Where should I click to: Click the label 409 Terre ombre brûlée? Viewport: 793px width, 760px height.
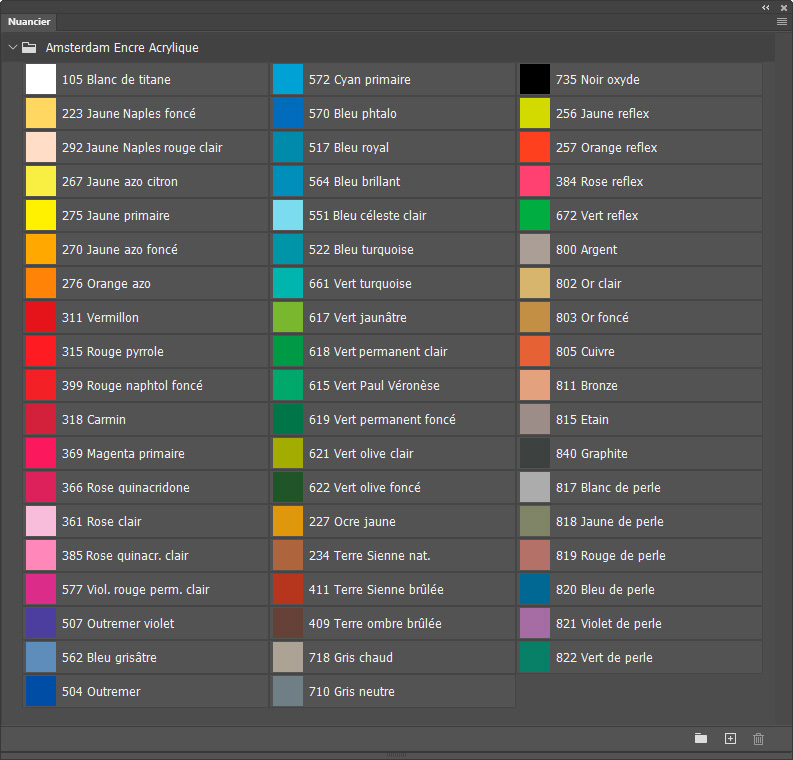tap(375, 623)
